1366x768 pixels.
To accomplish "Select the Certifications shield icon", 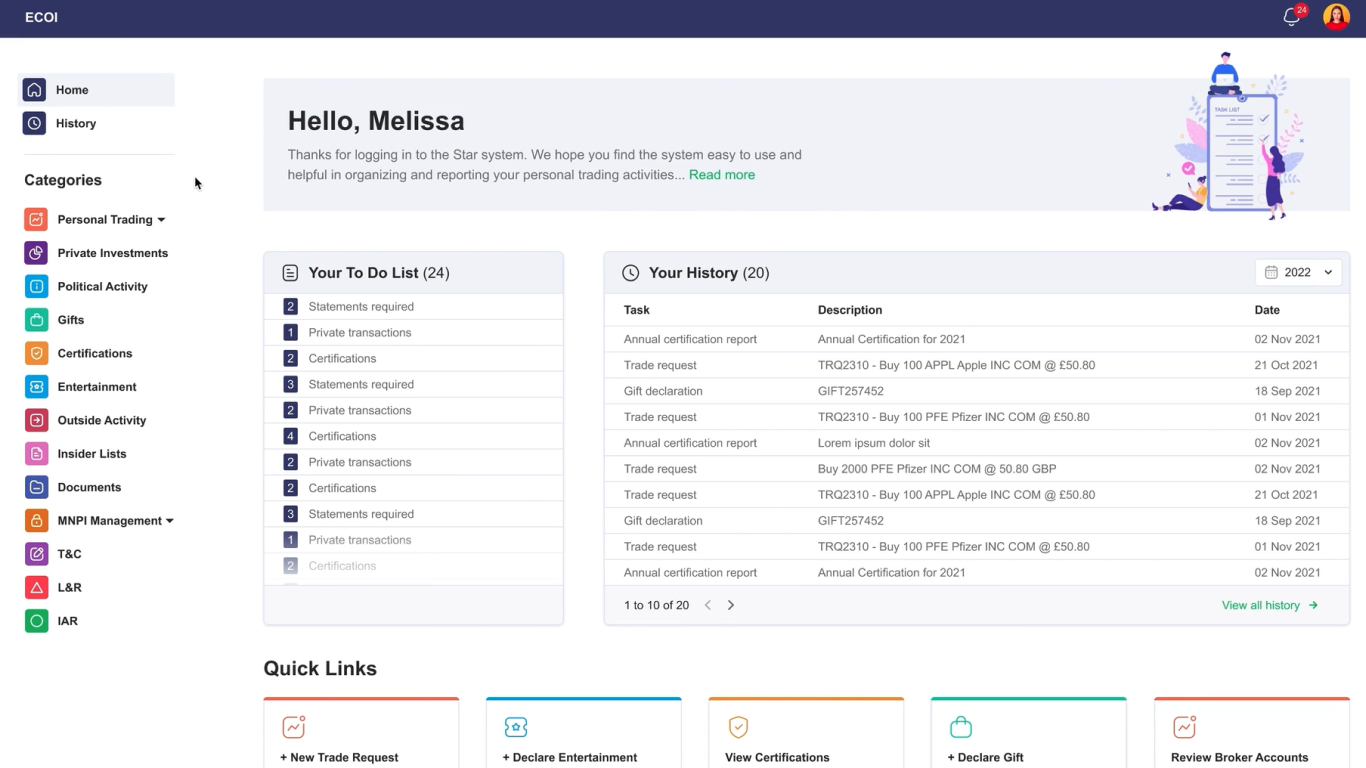I will (36, 353).
